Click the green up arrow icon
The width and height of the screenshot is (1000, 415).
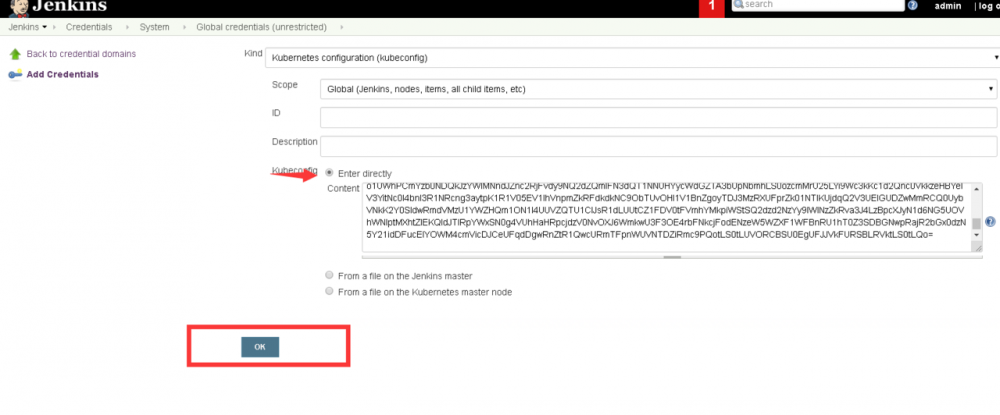[x=15, y=54]
